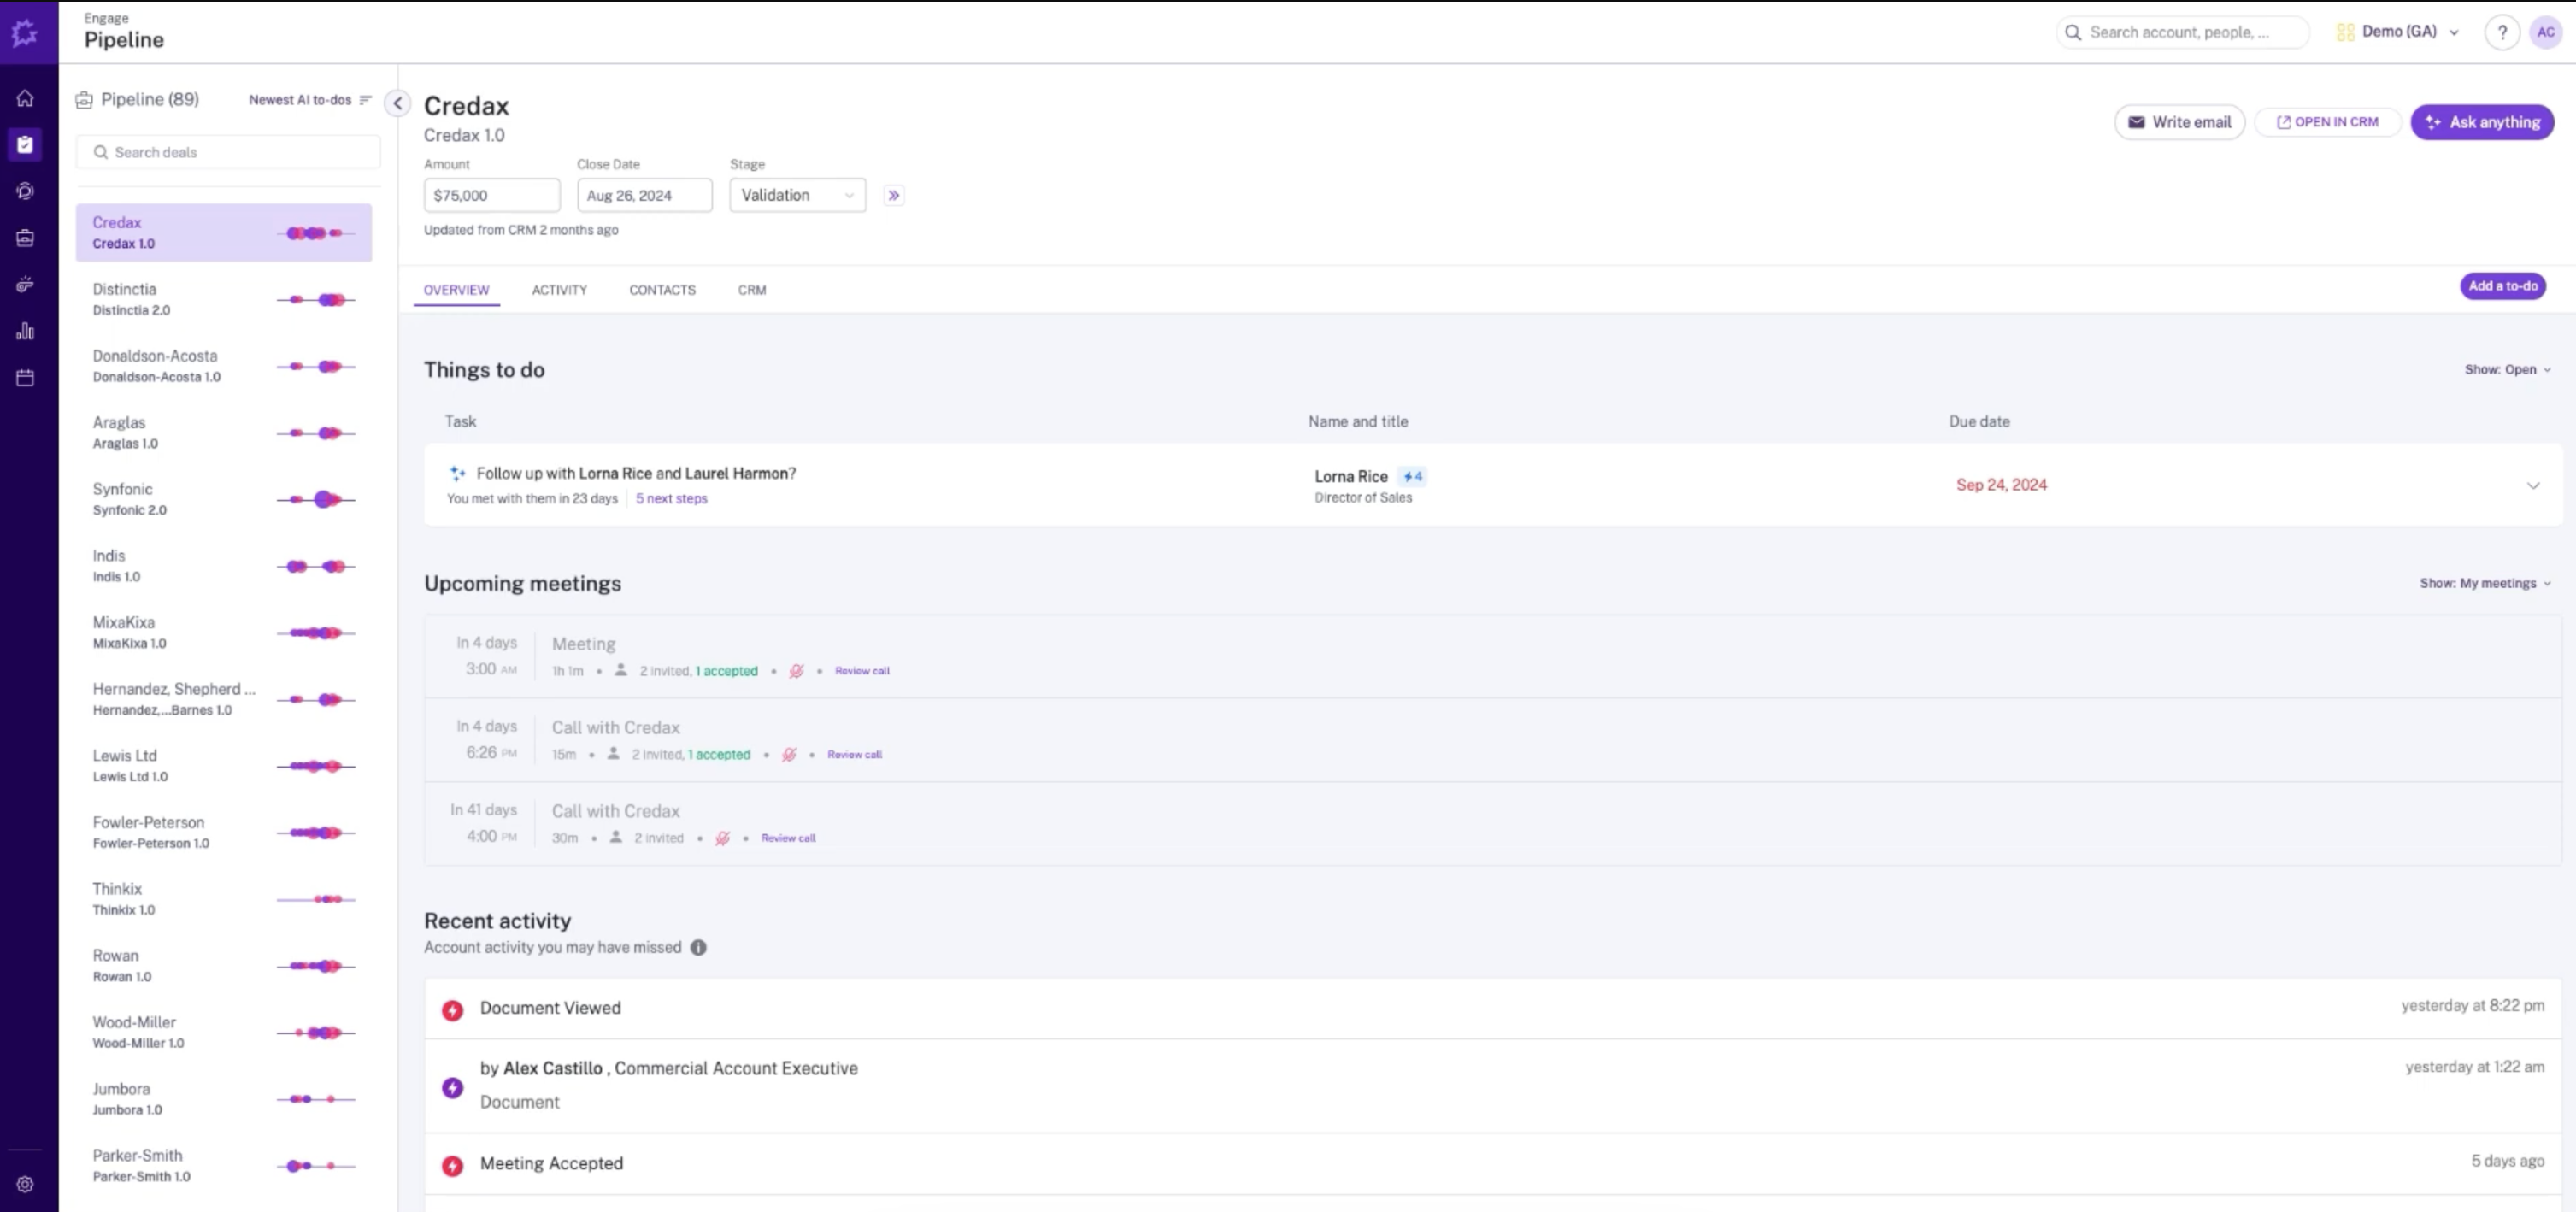The width and height of the screenshot is (2576, 1212).
Task: Click the Close Date field Aug 26, 2024
Action: (x=644, y=195)
